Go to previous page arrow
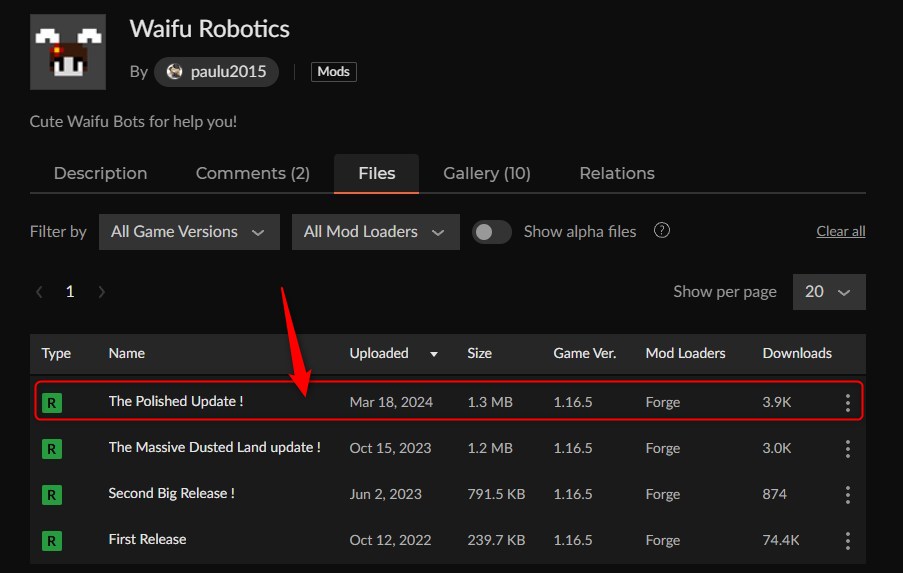The height and width of the screenshot is (573, 903). pyautogui.click(x=39, y=292)
